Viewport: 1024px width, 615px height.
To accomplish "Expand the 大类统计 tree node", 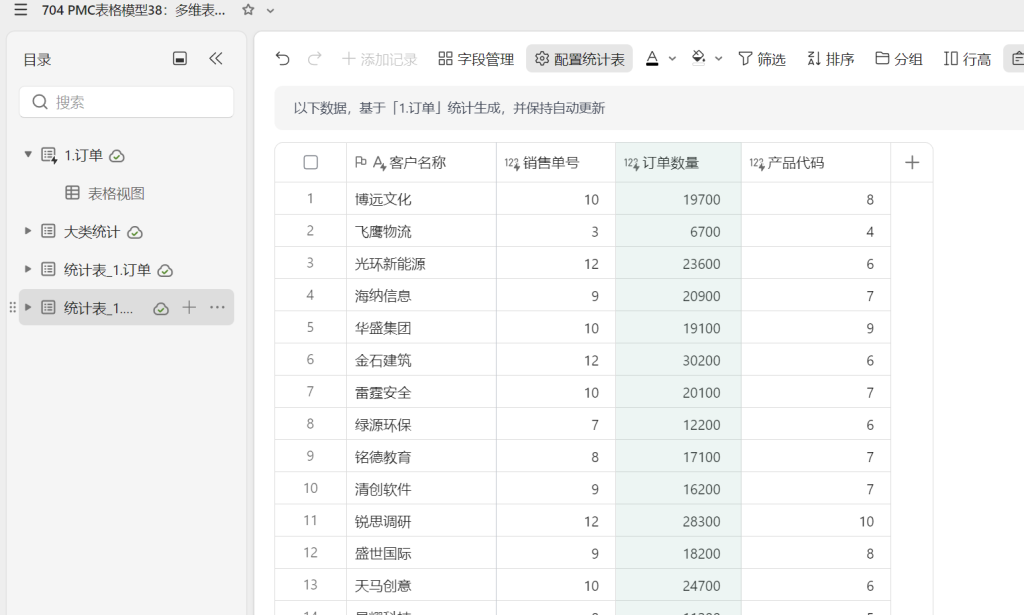I will click(x=28, y=231).
